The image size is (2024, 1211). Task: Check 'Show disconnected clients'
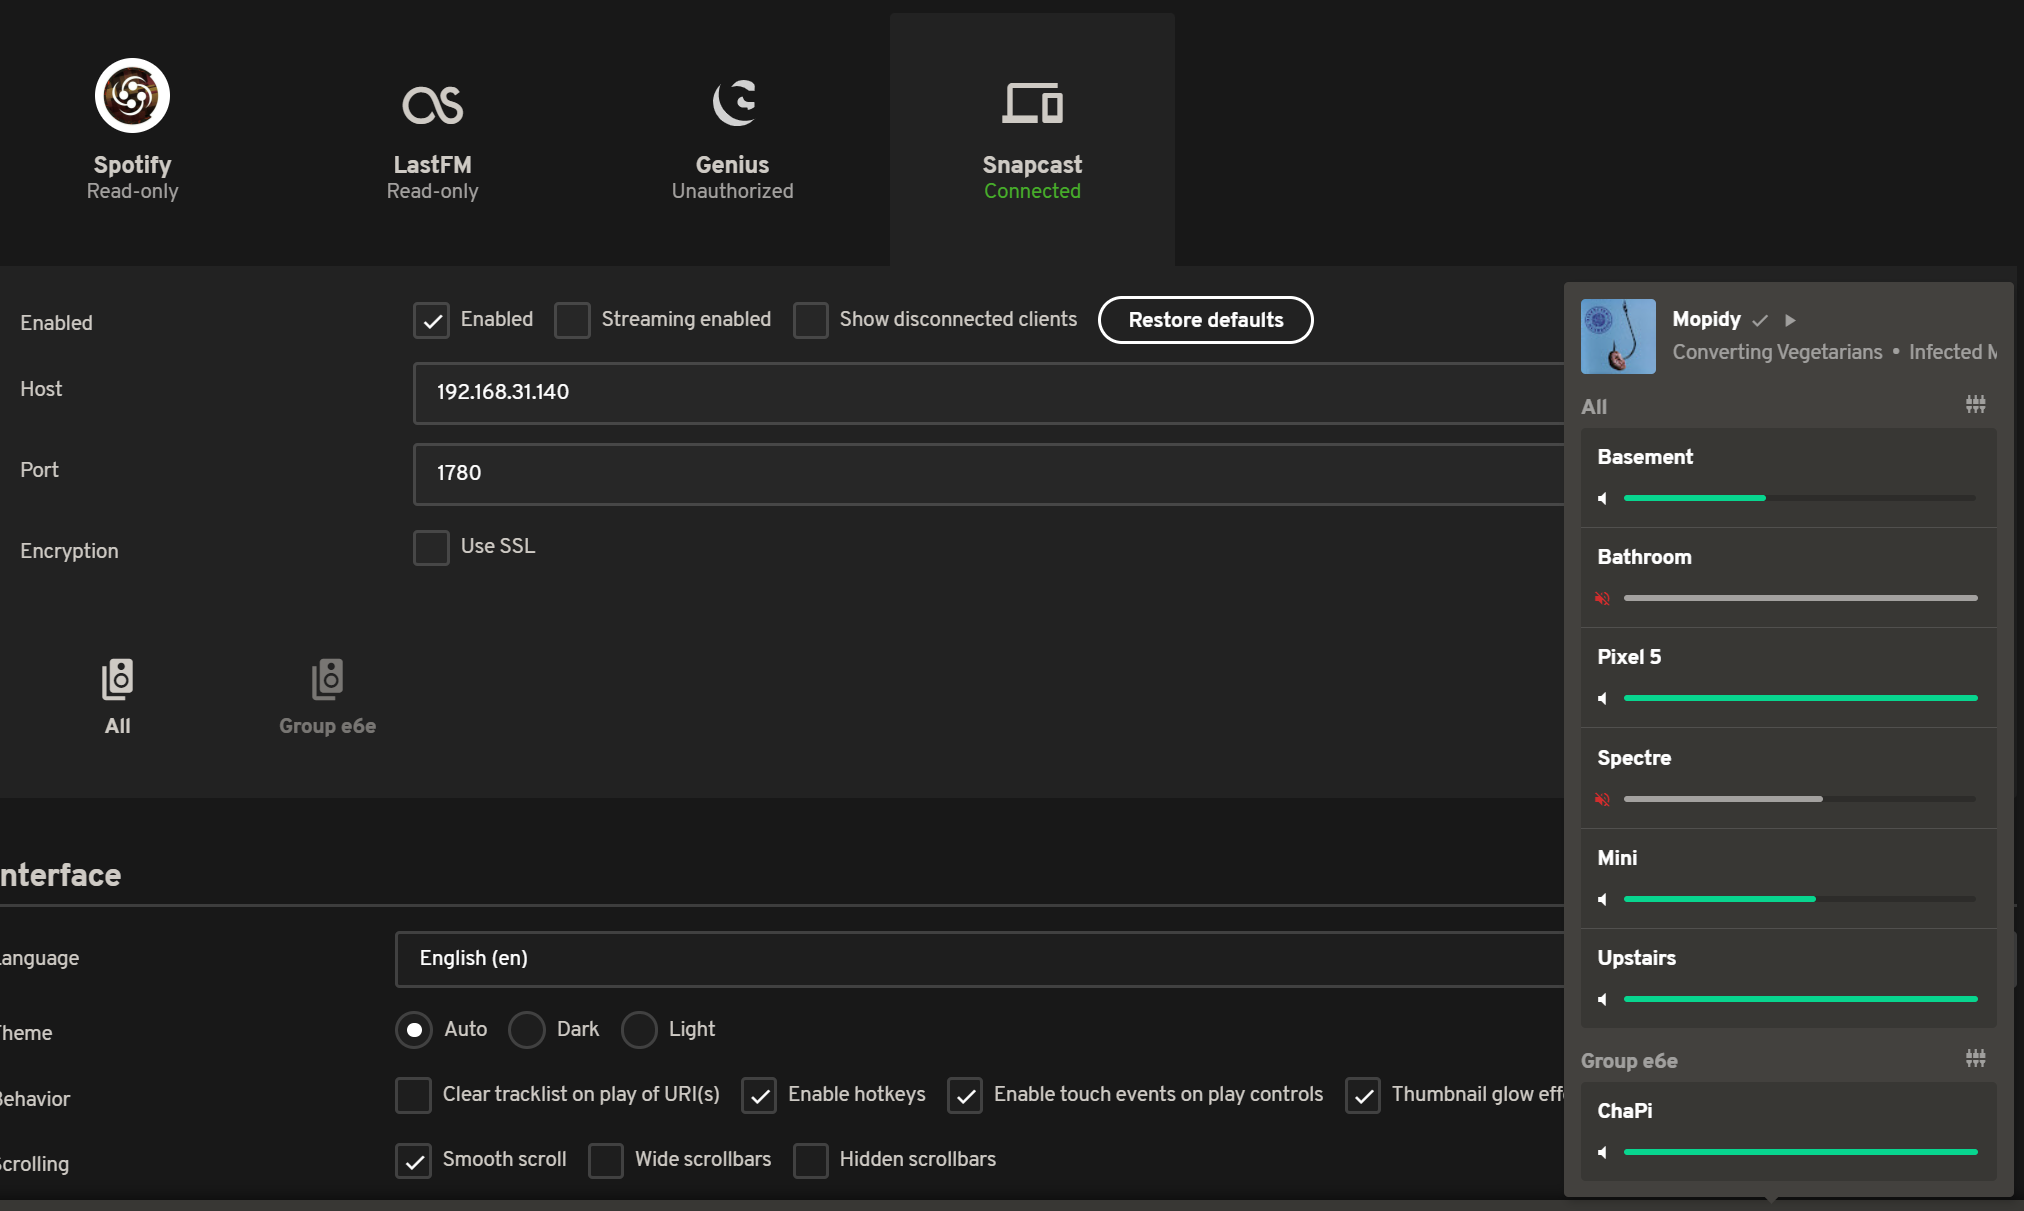pos(810,320)
